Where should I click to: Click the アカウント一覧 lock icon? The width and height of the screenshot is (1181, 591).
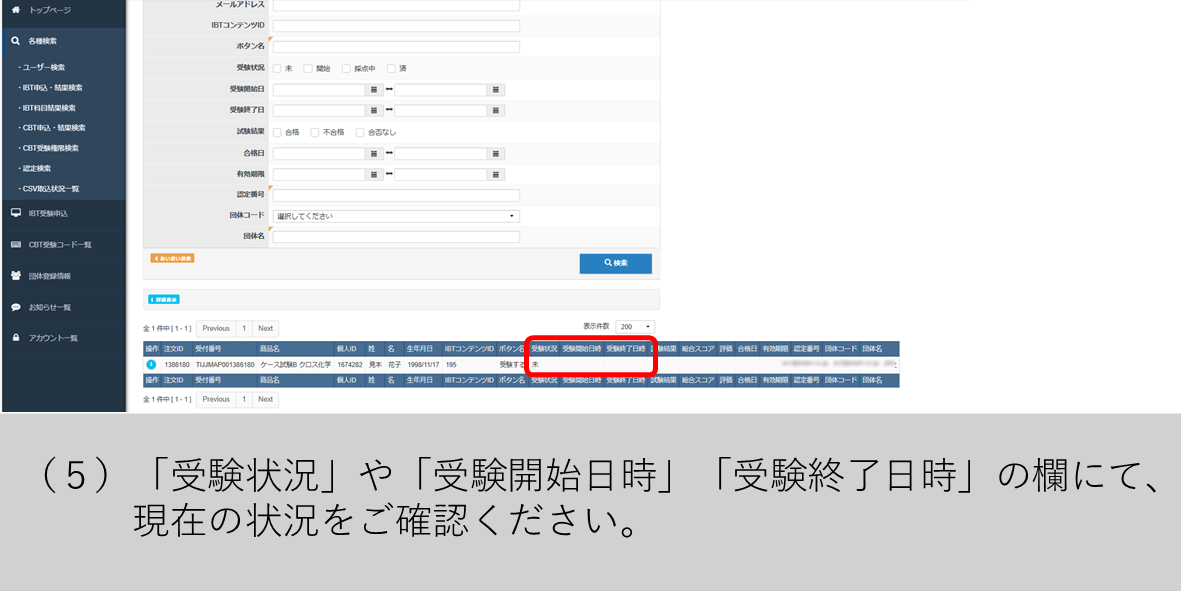[16, 338]
